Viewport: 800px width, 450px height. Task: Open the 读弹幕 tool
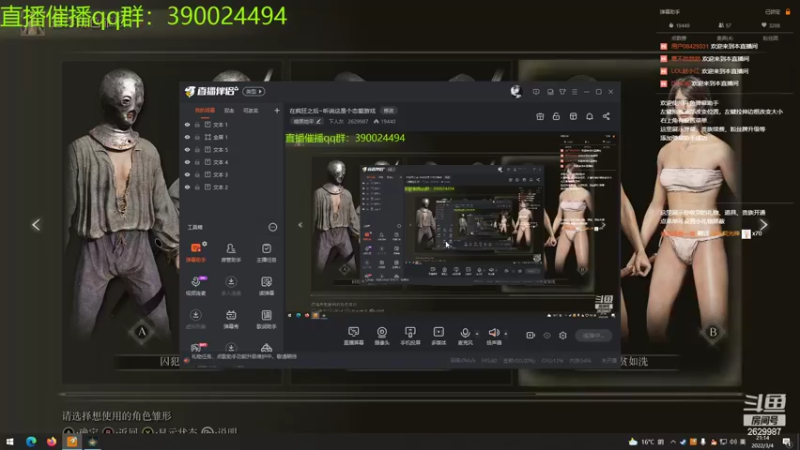(266, 286)
